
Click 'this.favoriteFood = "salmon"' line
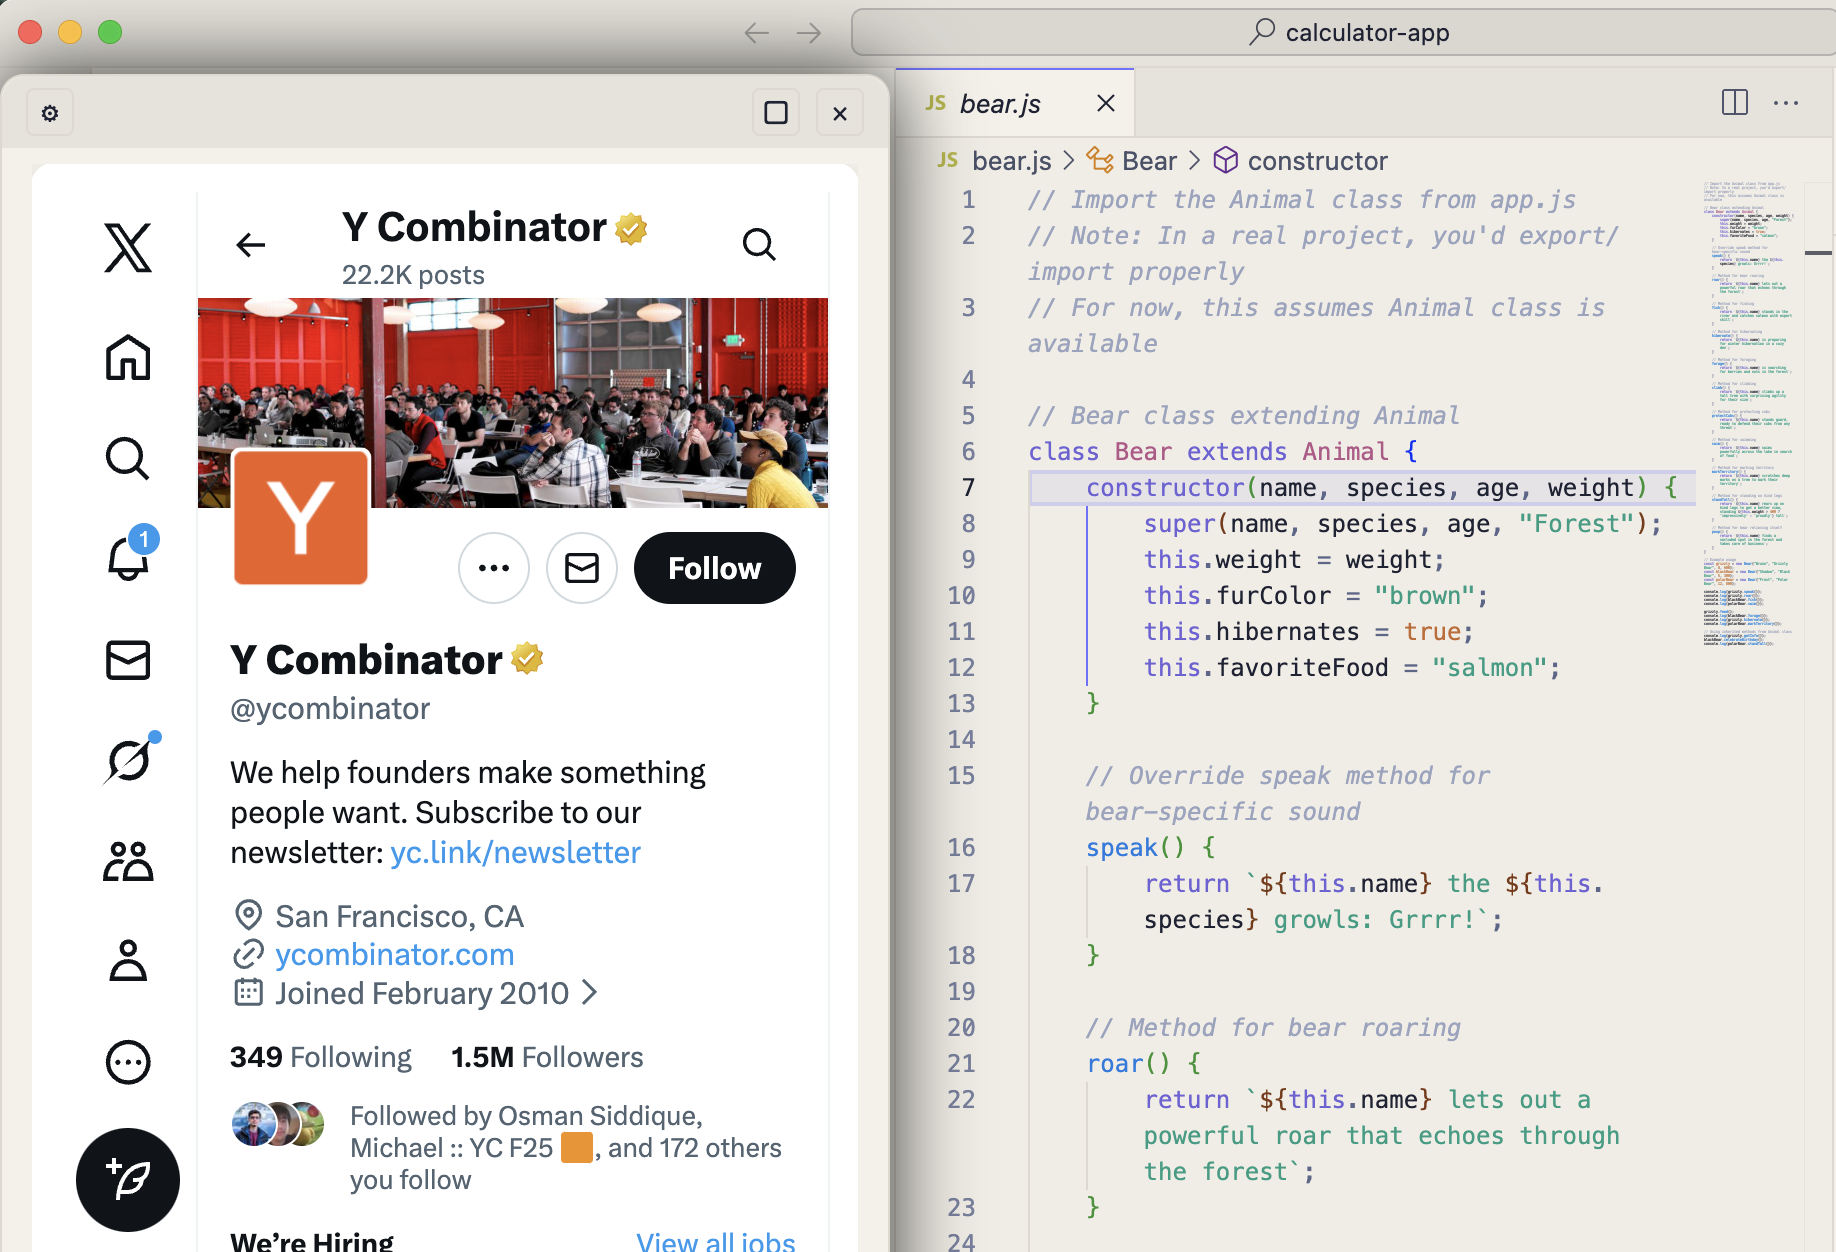(1352, 667)
